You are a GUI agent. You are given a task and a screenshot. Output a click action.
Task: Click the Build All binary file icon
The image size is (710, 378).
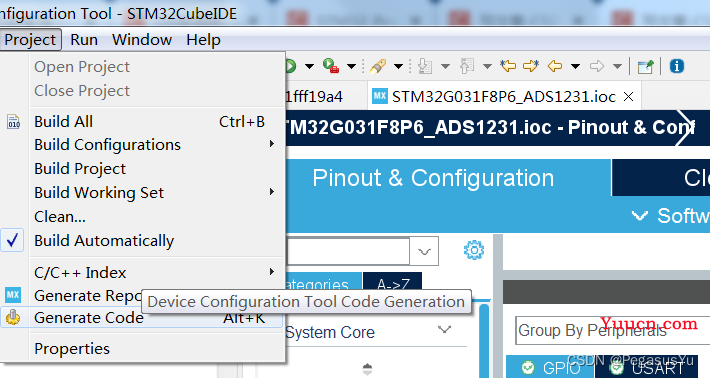[14, 121]
